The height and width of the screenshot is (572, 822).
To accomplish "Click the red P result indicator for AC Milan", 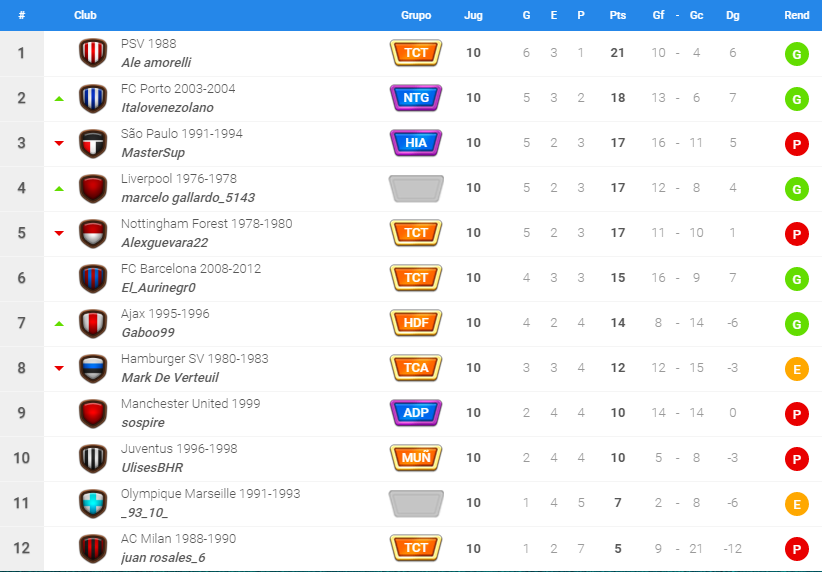I will (x=796, y=549).
